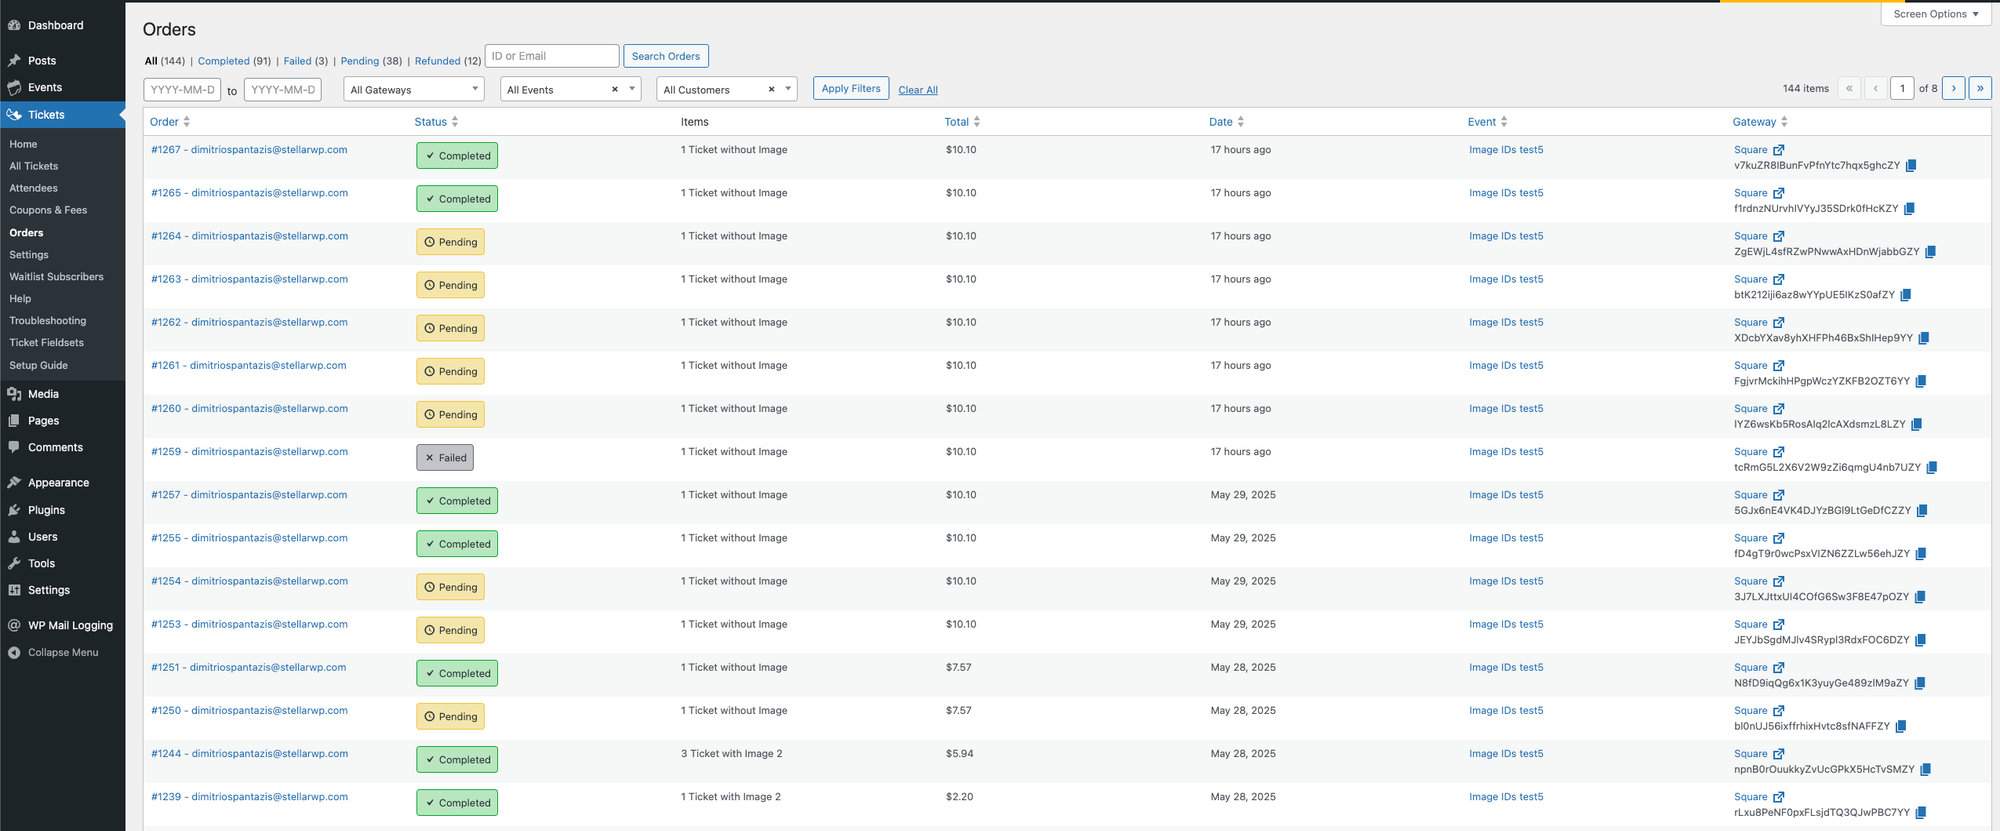
Task: Clear the All Events filter selection
Action: coord(615,90)
